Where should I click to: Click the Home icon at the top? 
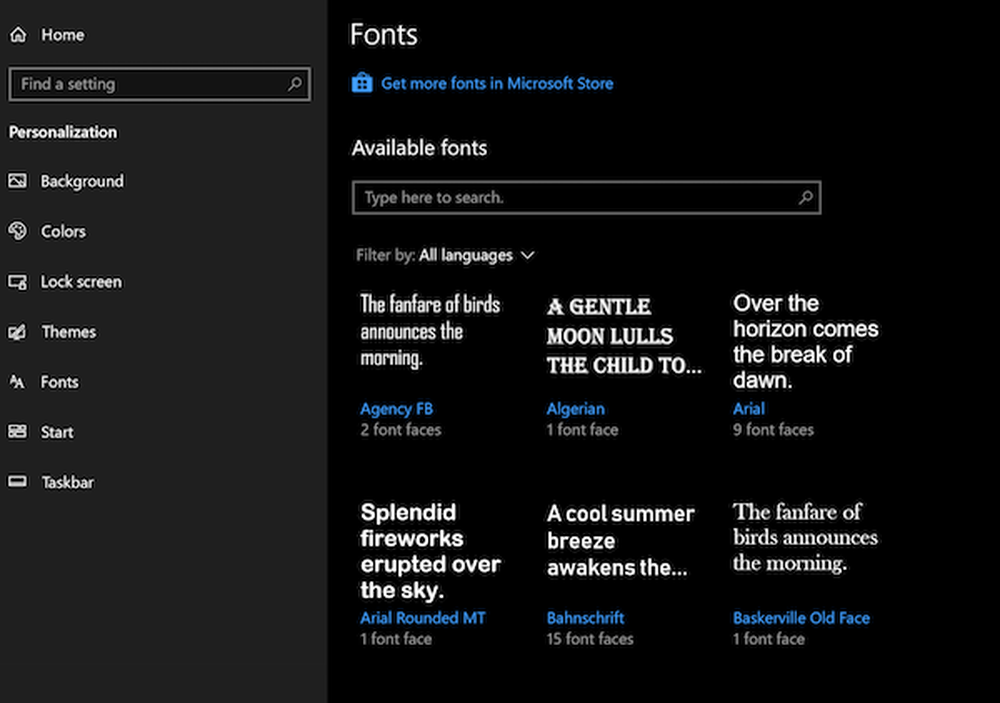pos(17,33)
